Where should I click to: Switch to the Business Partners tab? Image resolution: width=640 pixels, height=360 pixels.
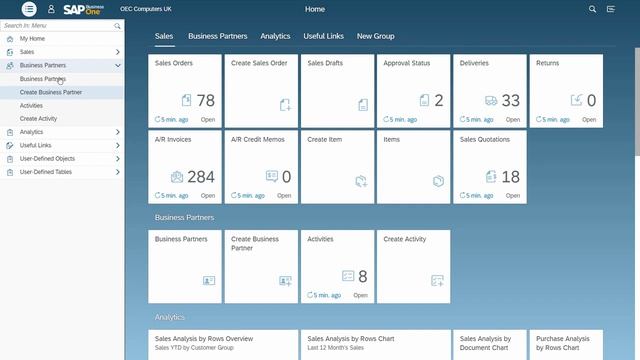pos(218,36)
